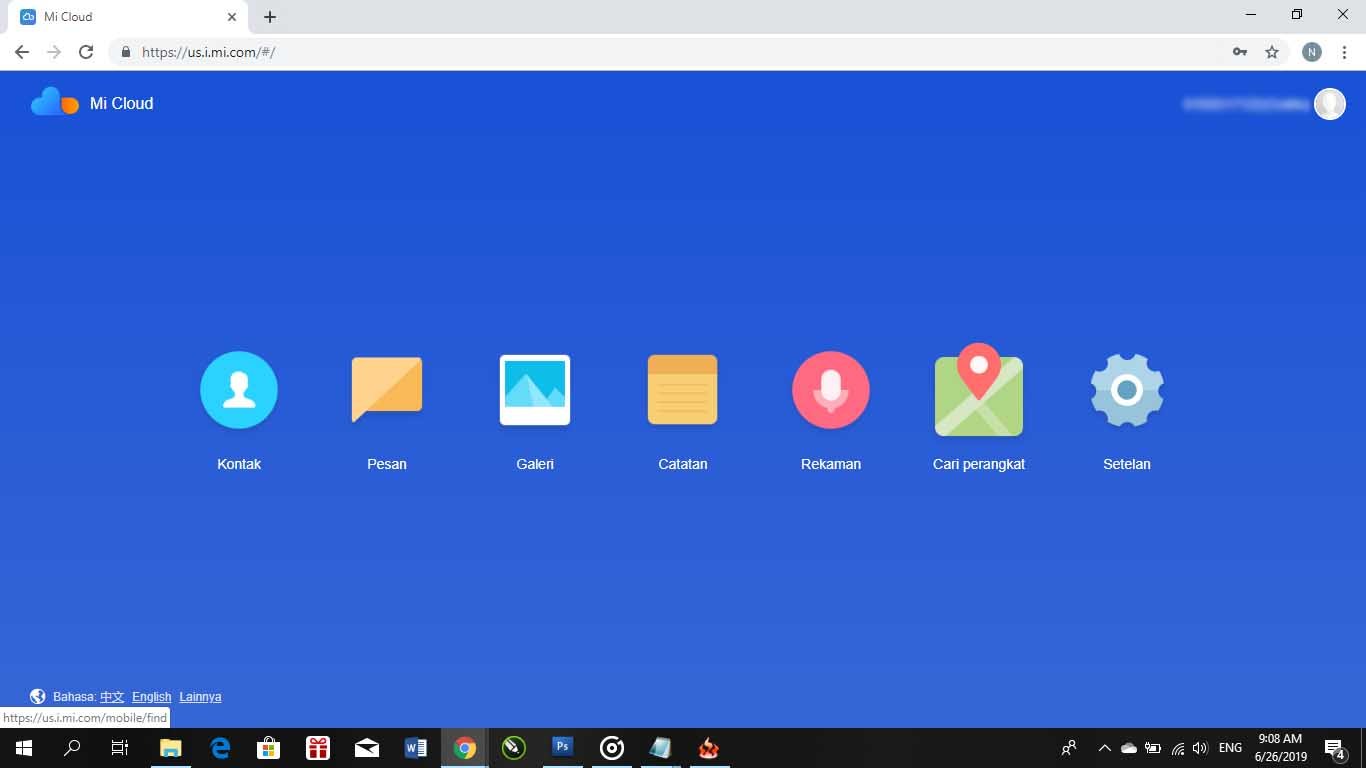
Task: Open a new browser tab
Action: pyautogui.click(x=270, y=17)
